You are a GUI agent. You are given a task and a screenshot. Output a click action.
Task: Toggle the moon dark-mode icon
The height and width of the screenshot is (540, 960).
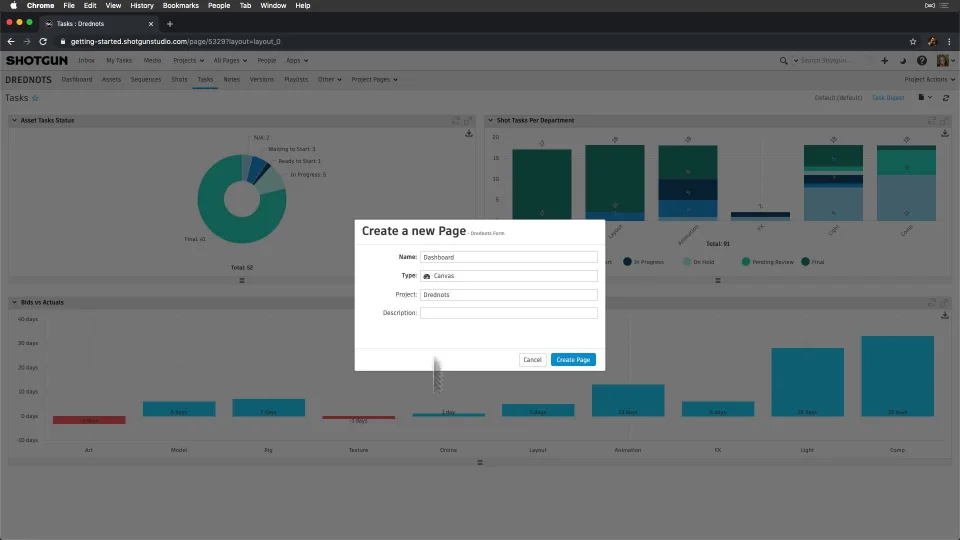click(x=902, y=61)
